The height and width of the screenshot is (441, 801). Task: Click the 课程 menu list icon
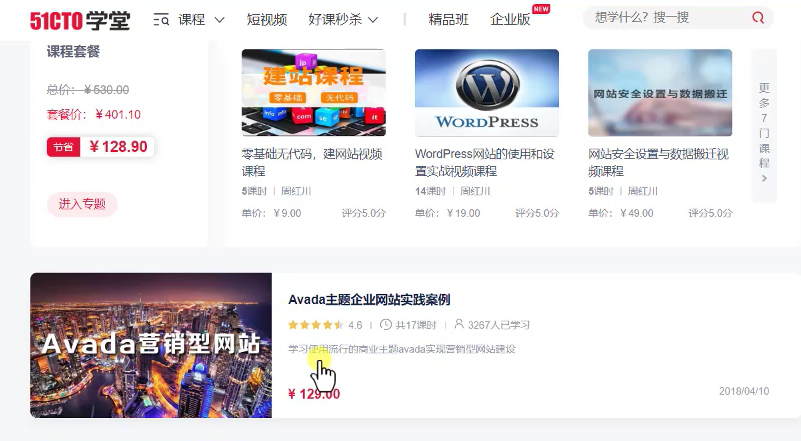click(161, 19)
